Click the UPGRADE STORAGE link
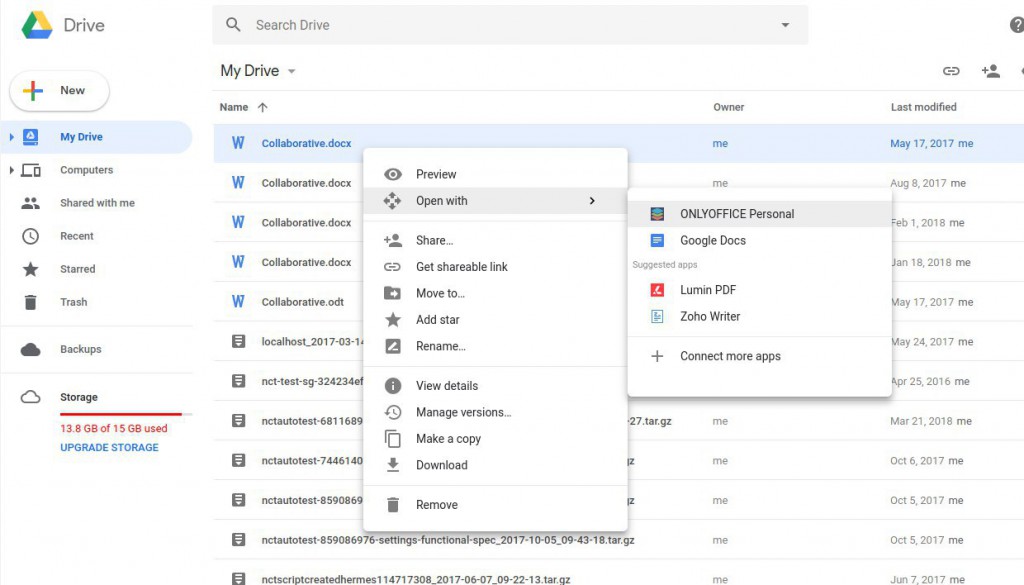 click(x=109, y=447)
